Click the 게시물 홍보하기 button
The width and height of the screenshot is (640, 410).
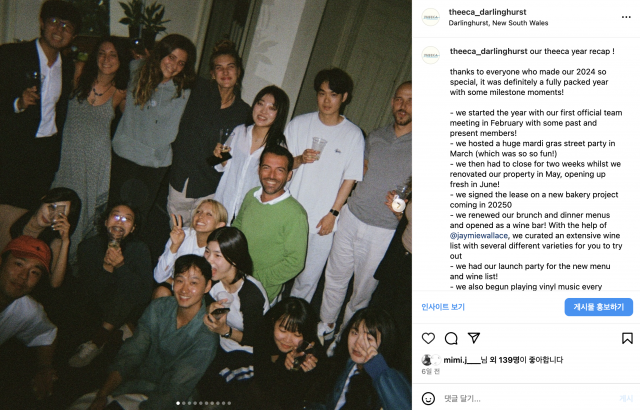599,307
